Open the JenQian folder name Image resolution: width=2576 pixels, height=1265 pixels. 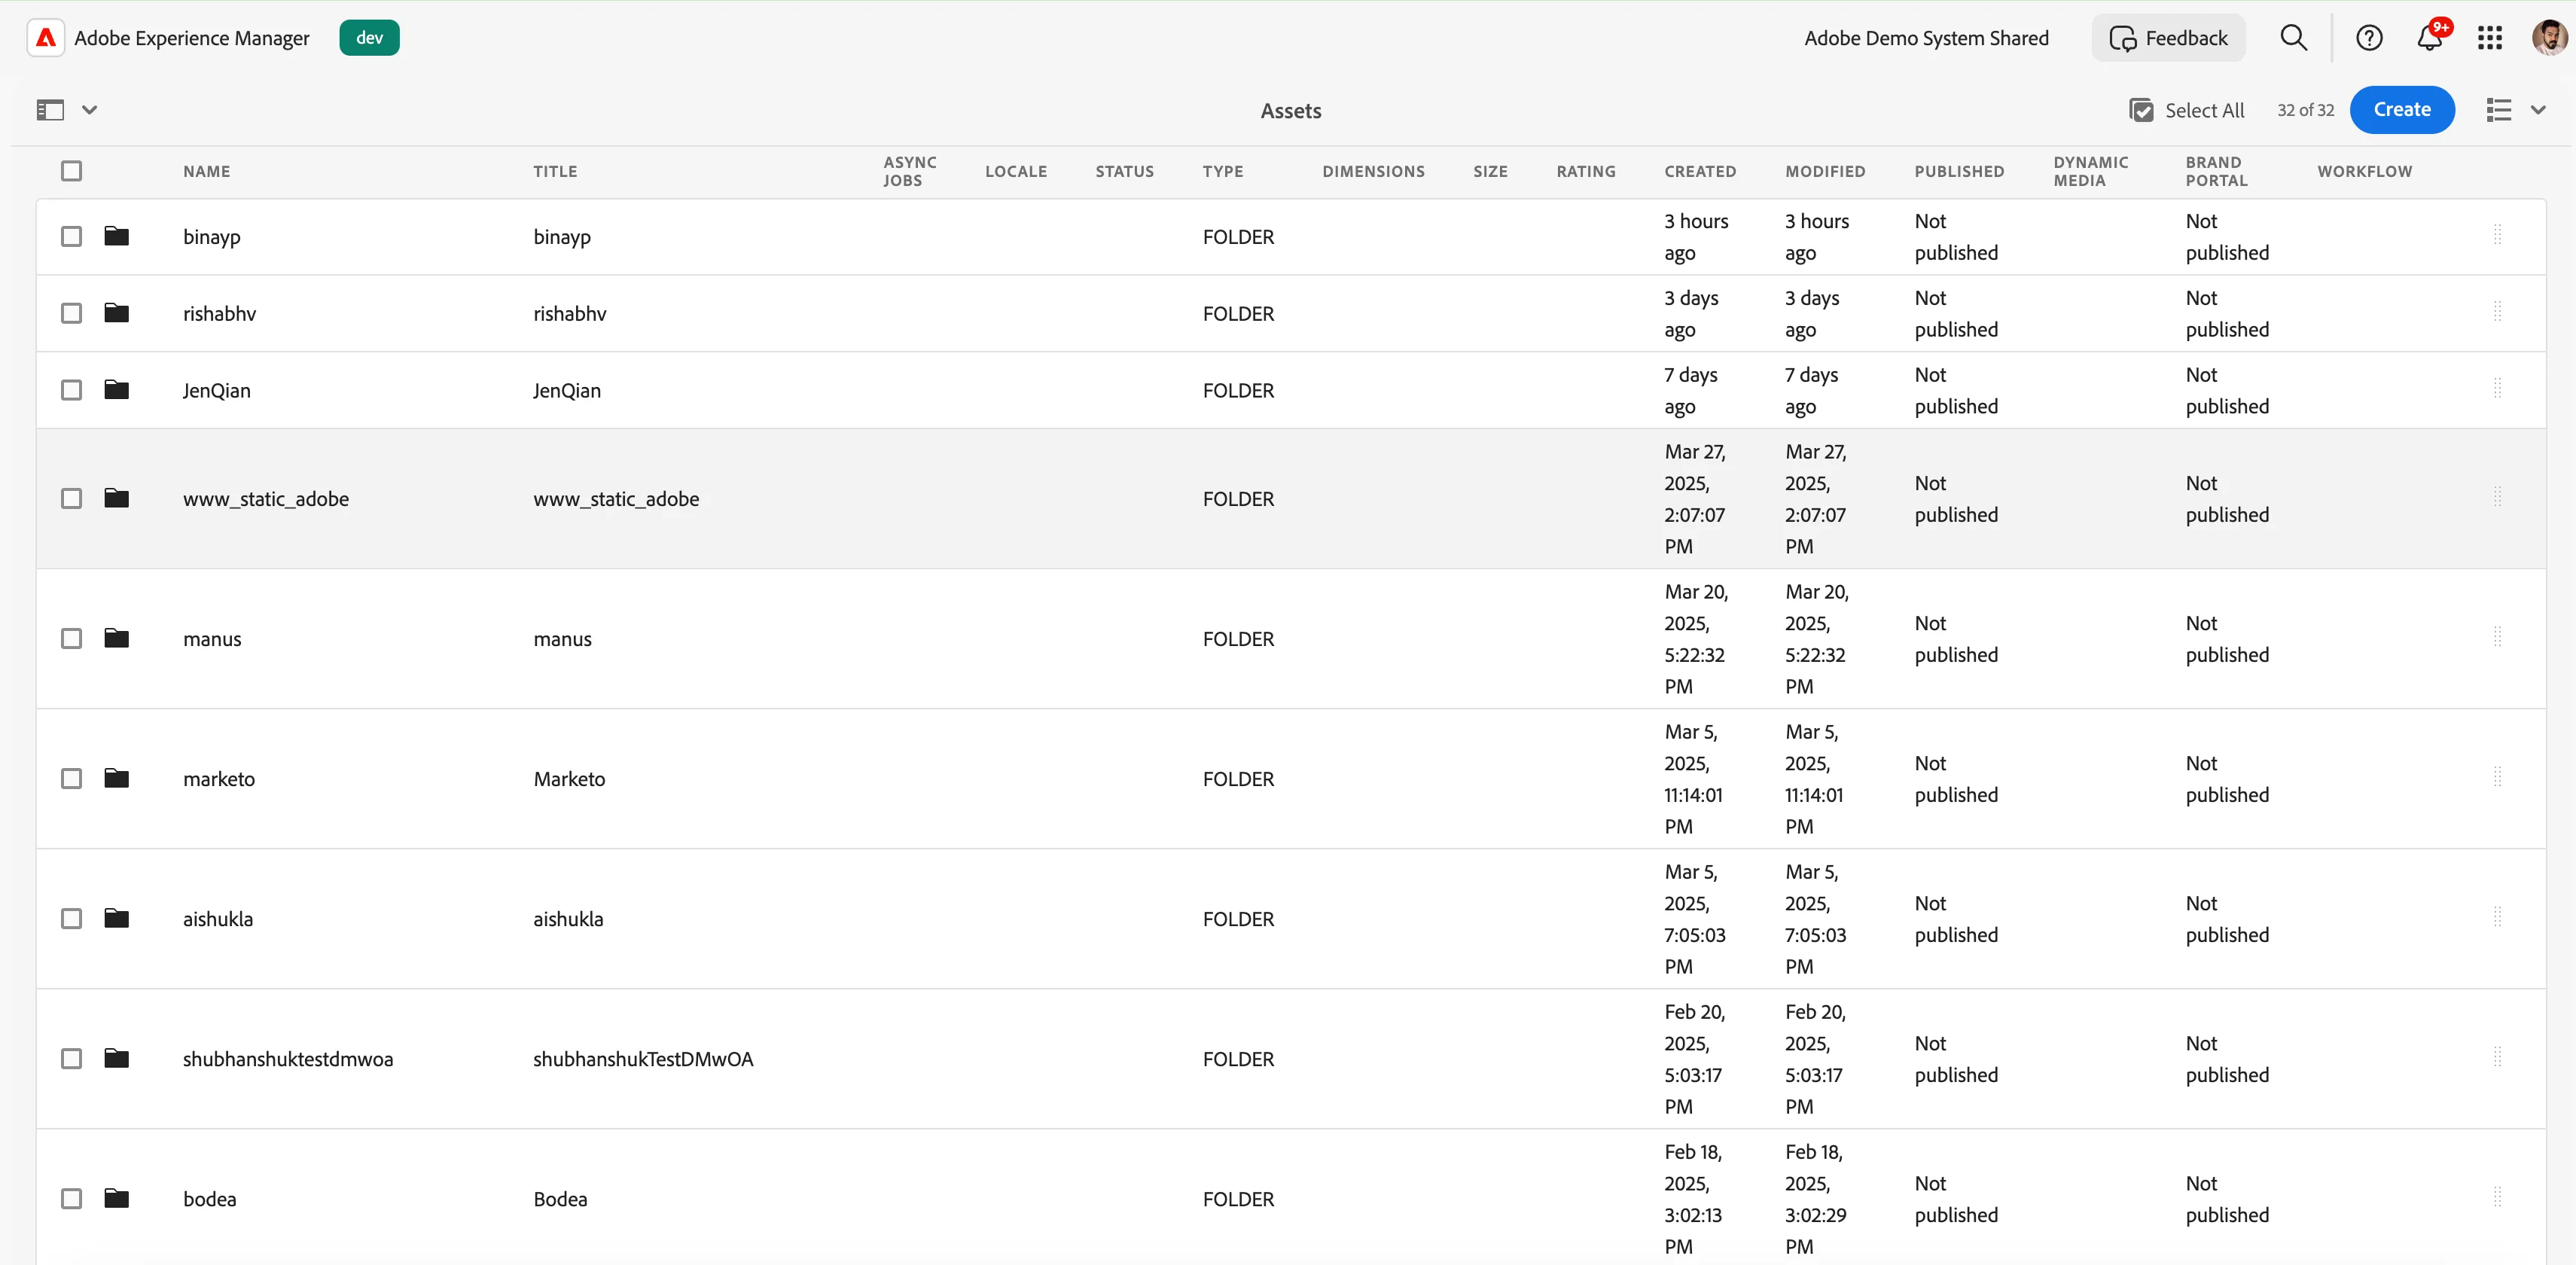[x=217, y=390]
